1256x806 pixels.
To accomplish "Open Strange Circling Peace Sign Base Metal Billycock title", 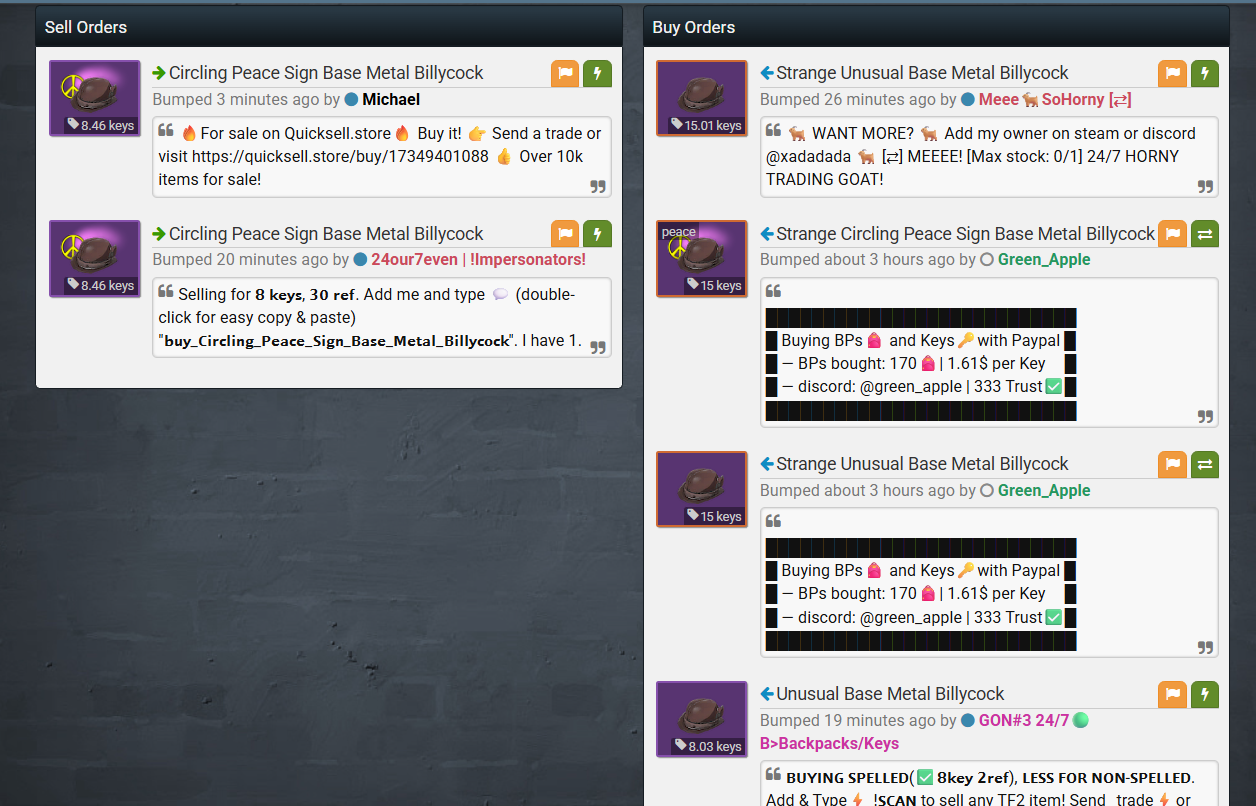I will point(965,234).
